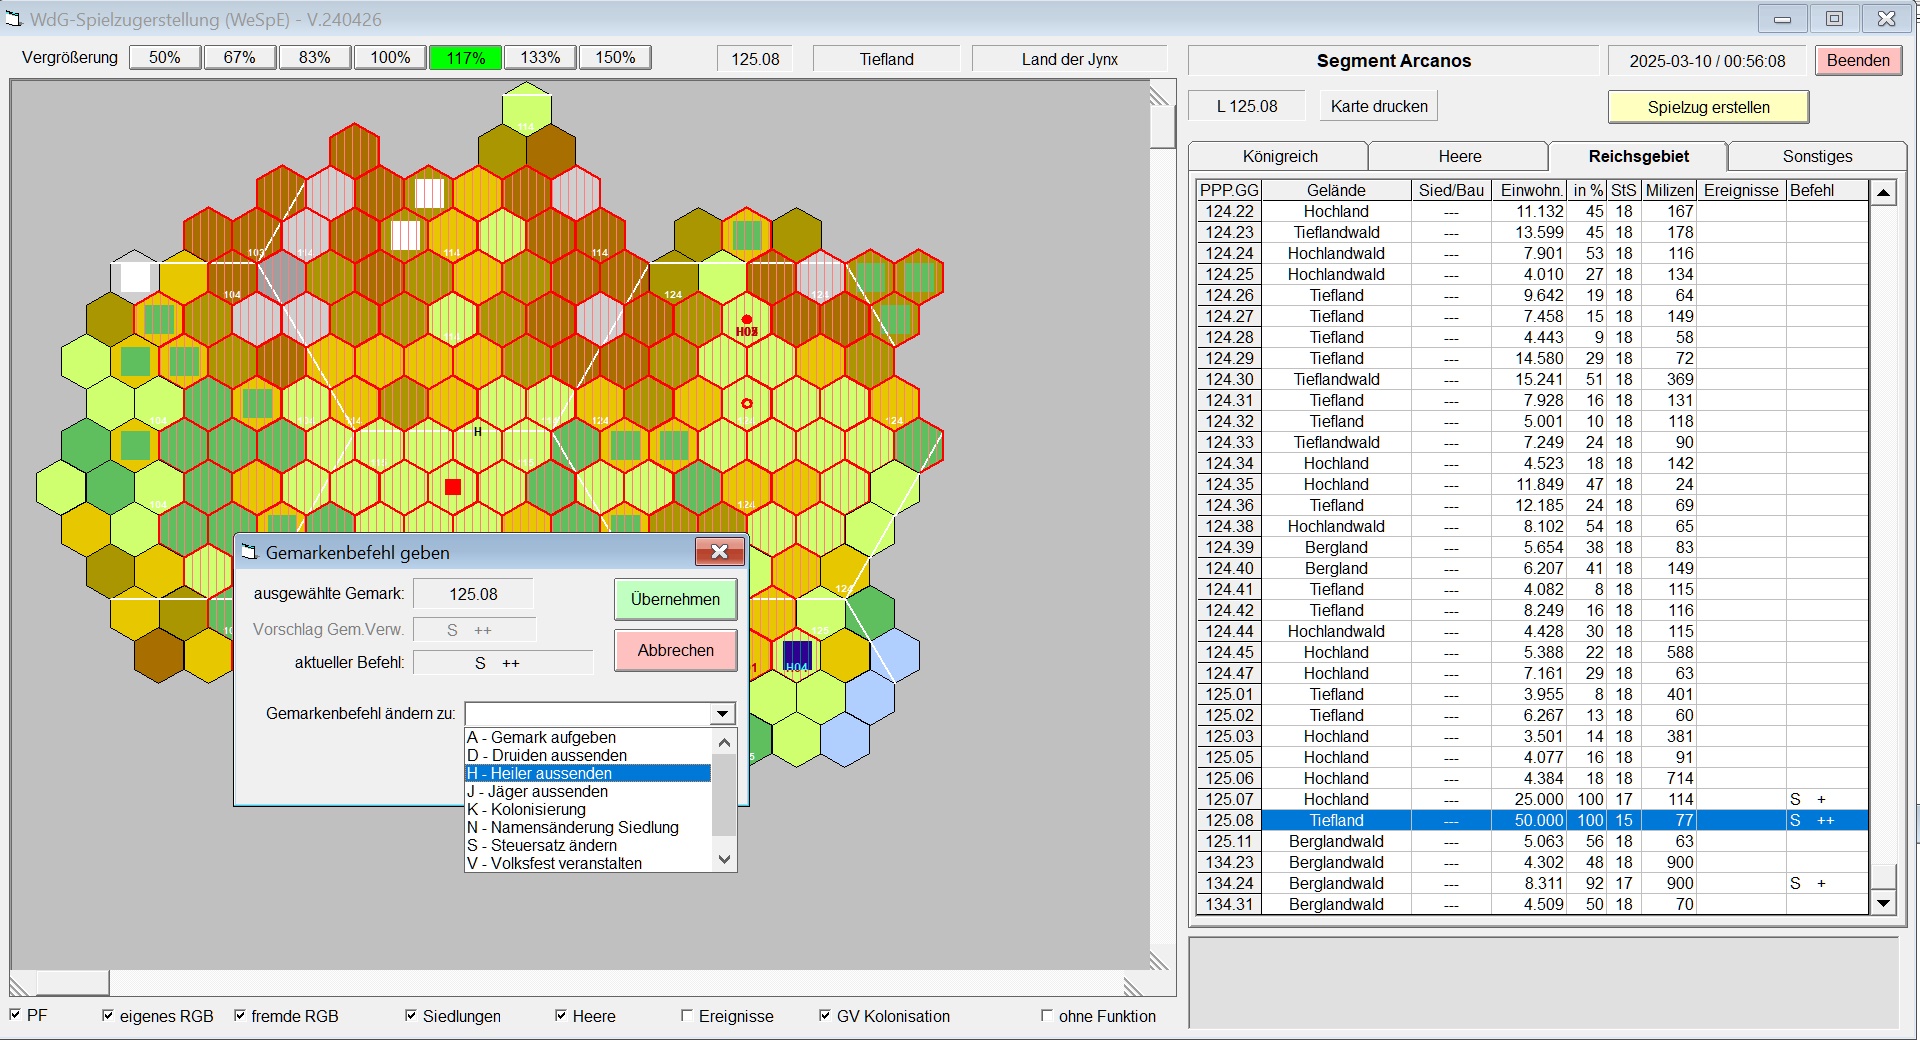Click the map horizontal scrollbar thumb
This screenshot has height=1040, width=1920.
[72, 983]
